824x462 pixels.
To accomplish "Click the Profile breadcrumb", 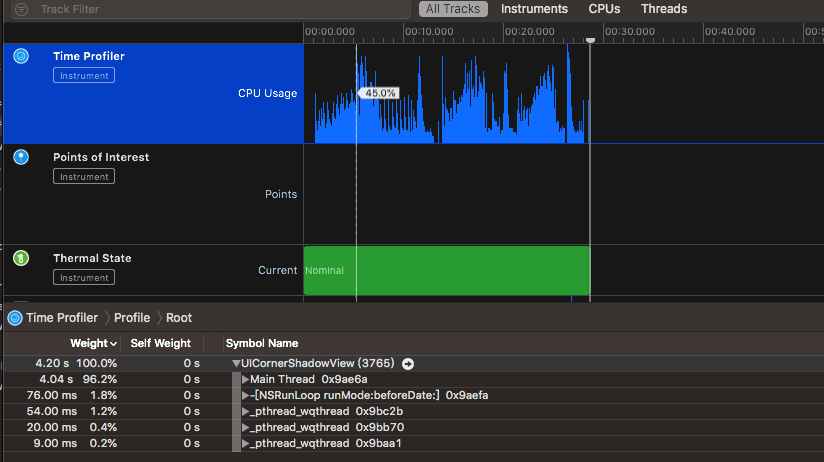I will tap(131, 318).
